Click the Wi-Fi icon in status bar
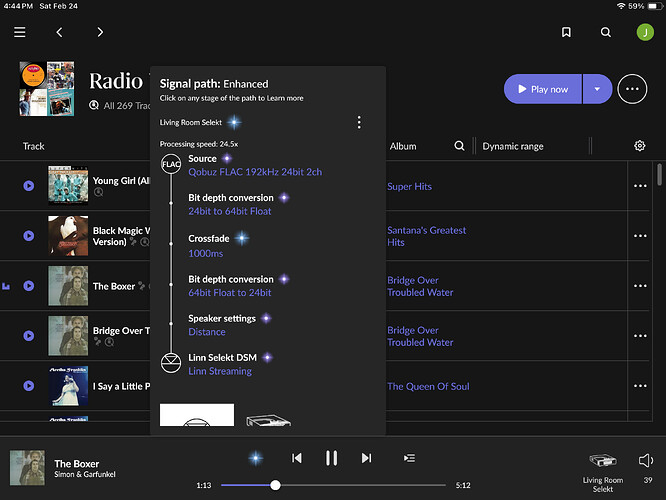 click(x=621, y=6)
